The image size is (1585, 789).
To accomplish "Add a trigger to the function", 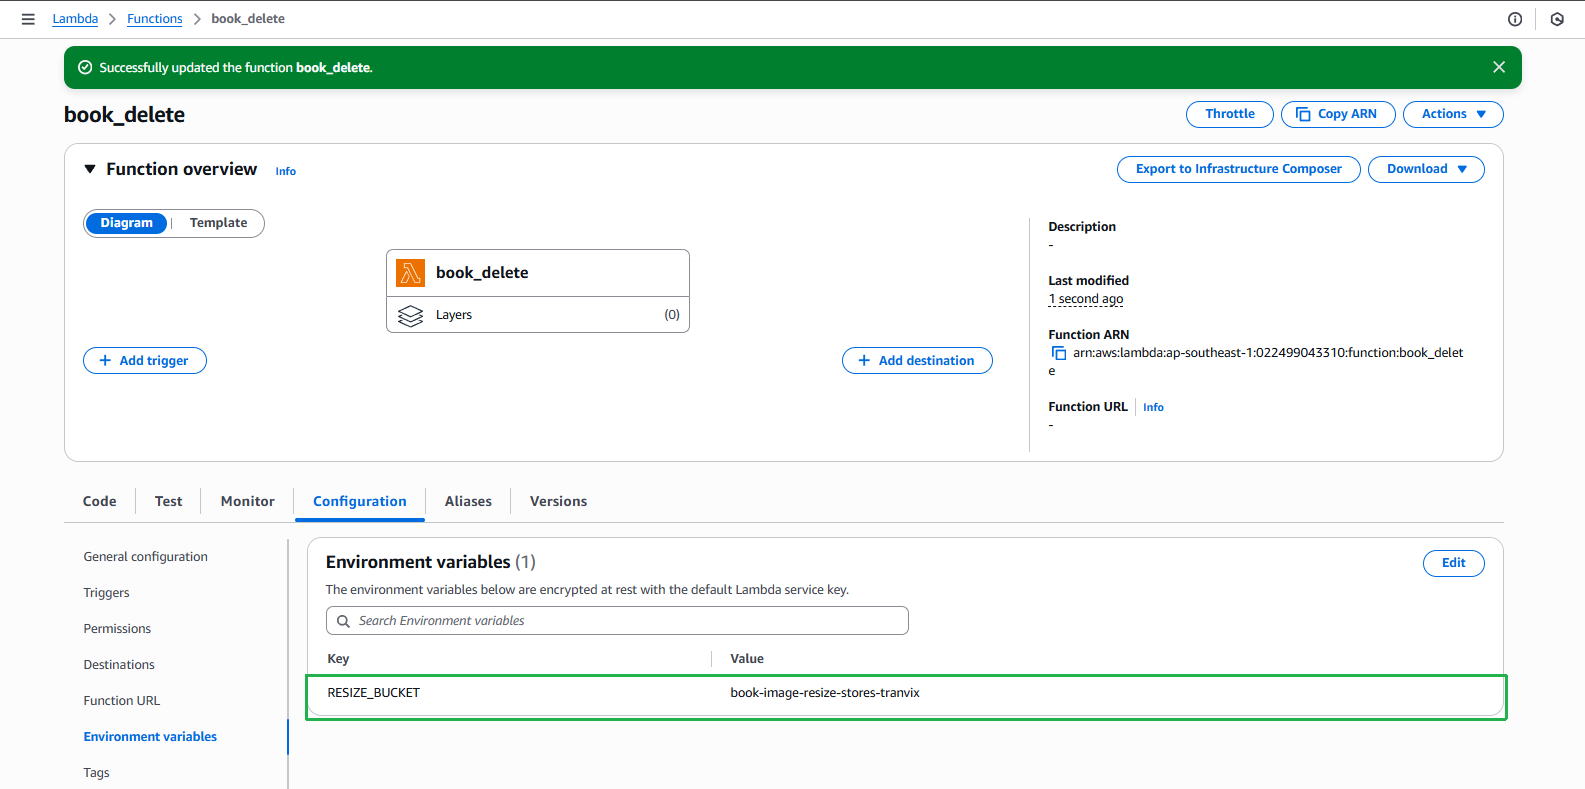I will point(145,361).
